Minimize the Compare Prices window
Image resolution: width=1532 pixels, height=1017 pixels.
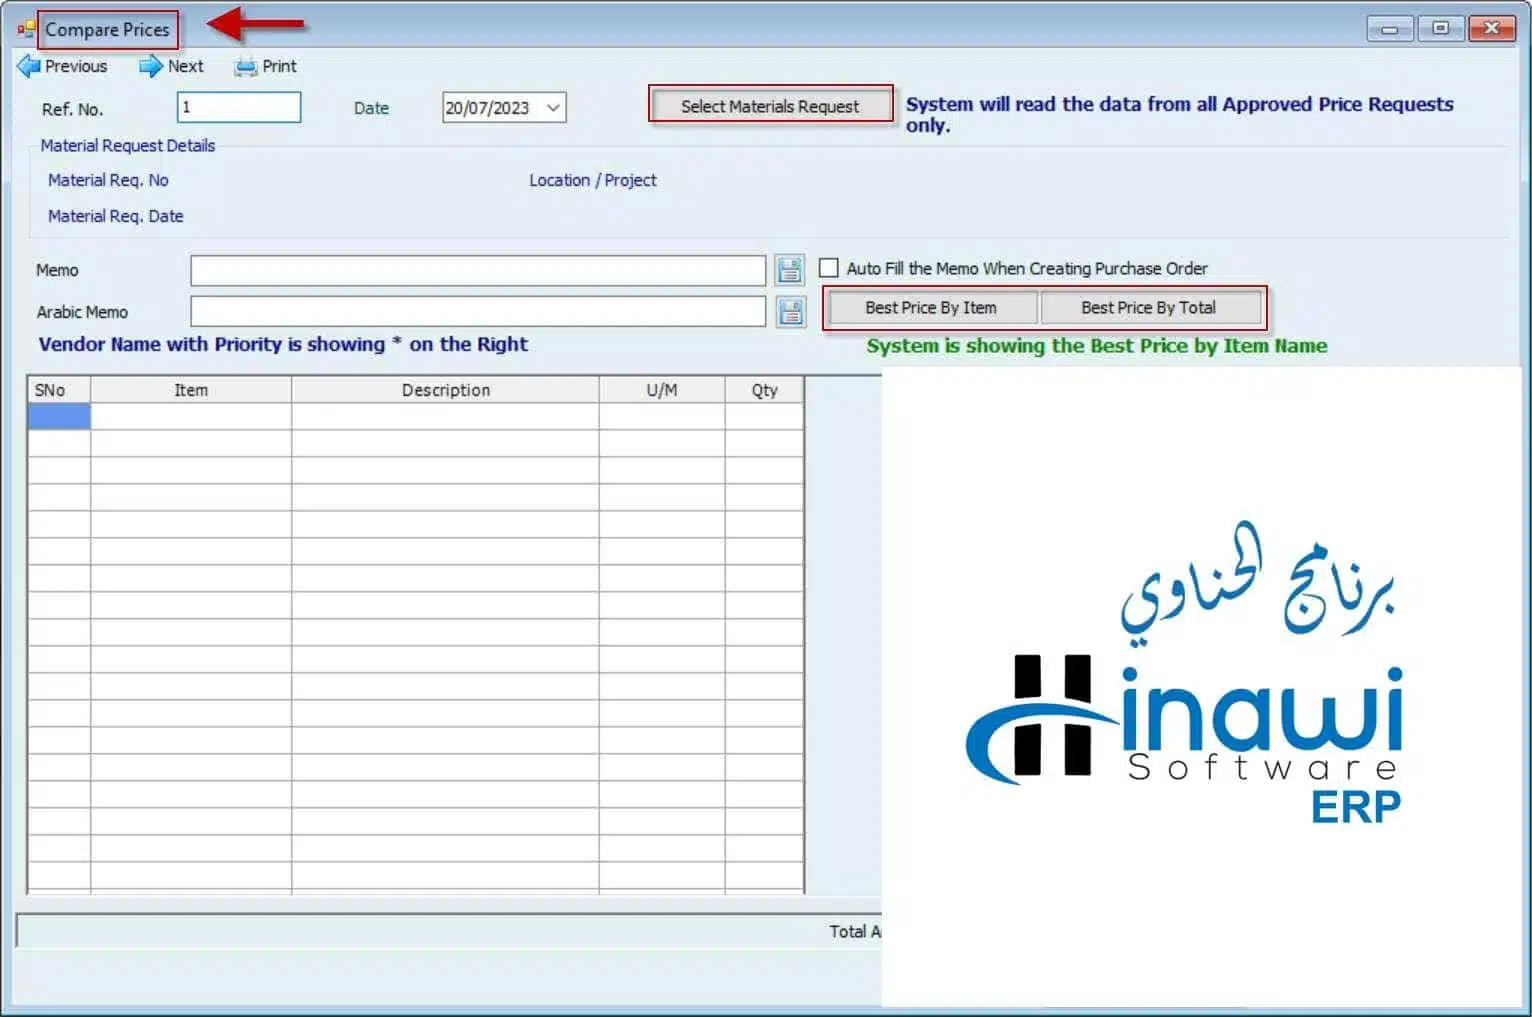coord(1390,29)
